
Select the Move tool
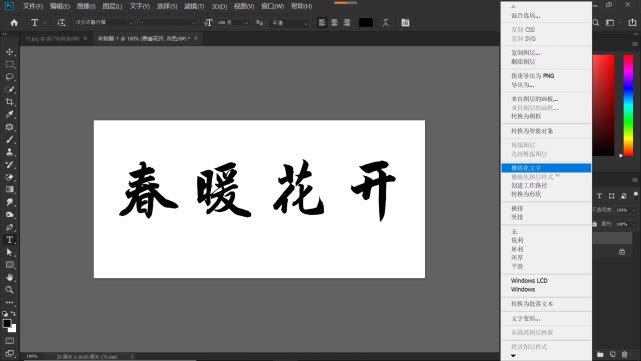(x=9, y=52)
